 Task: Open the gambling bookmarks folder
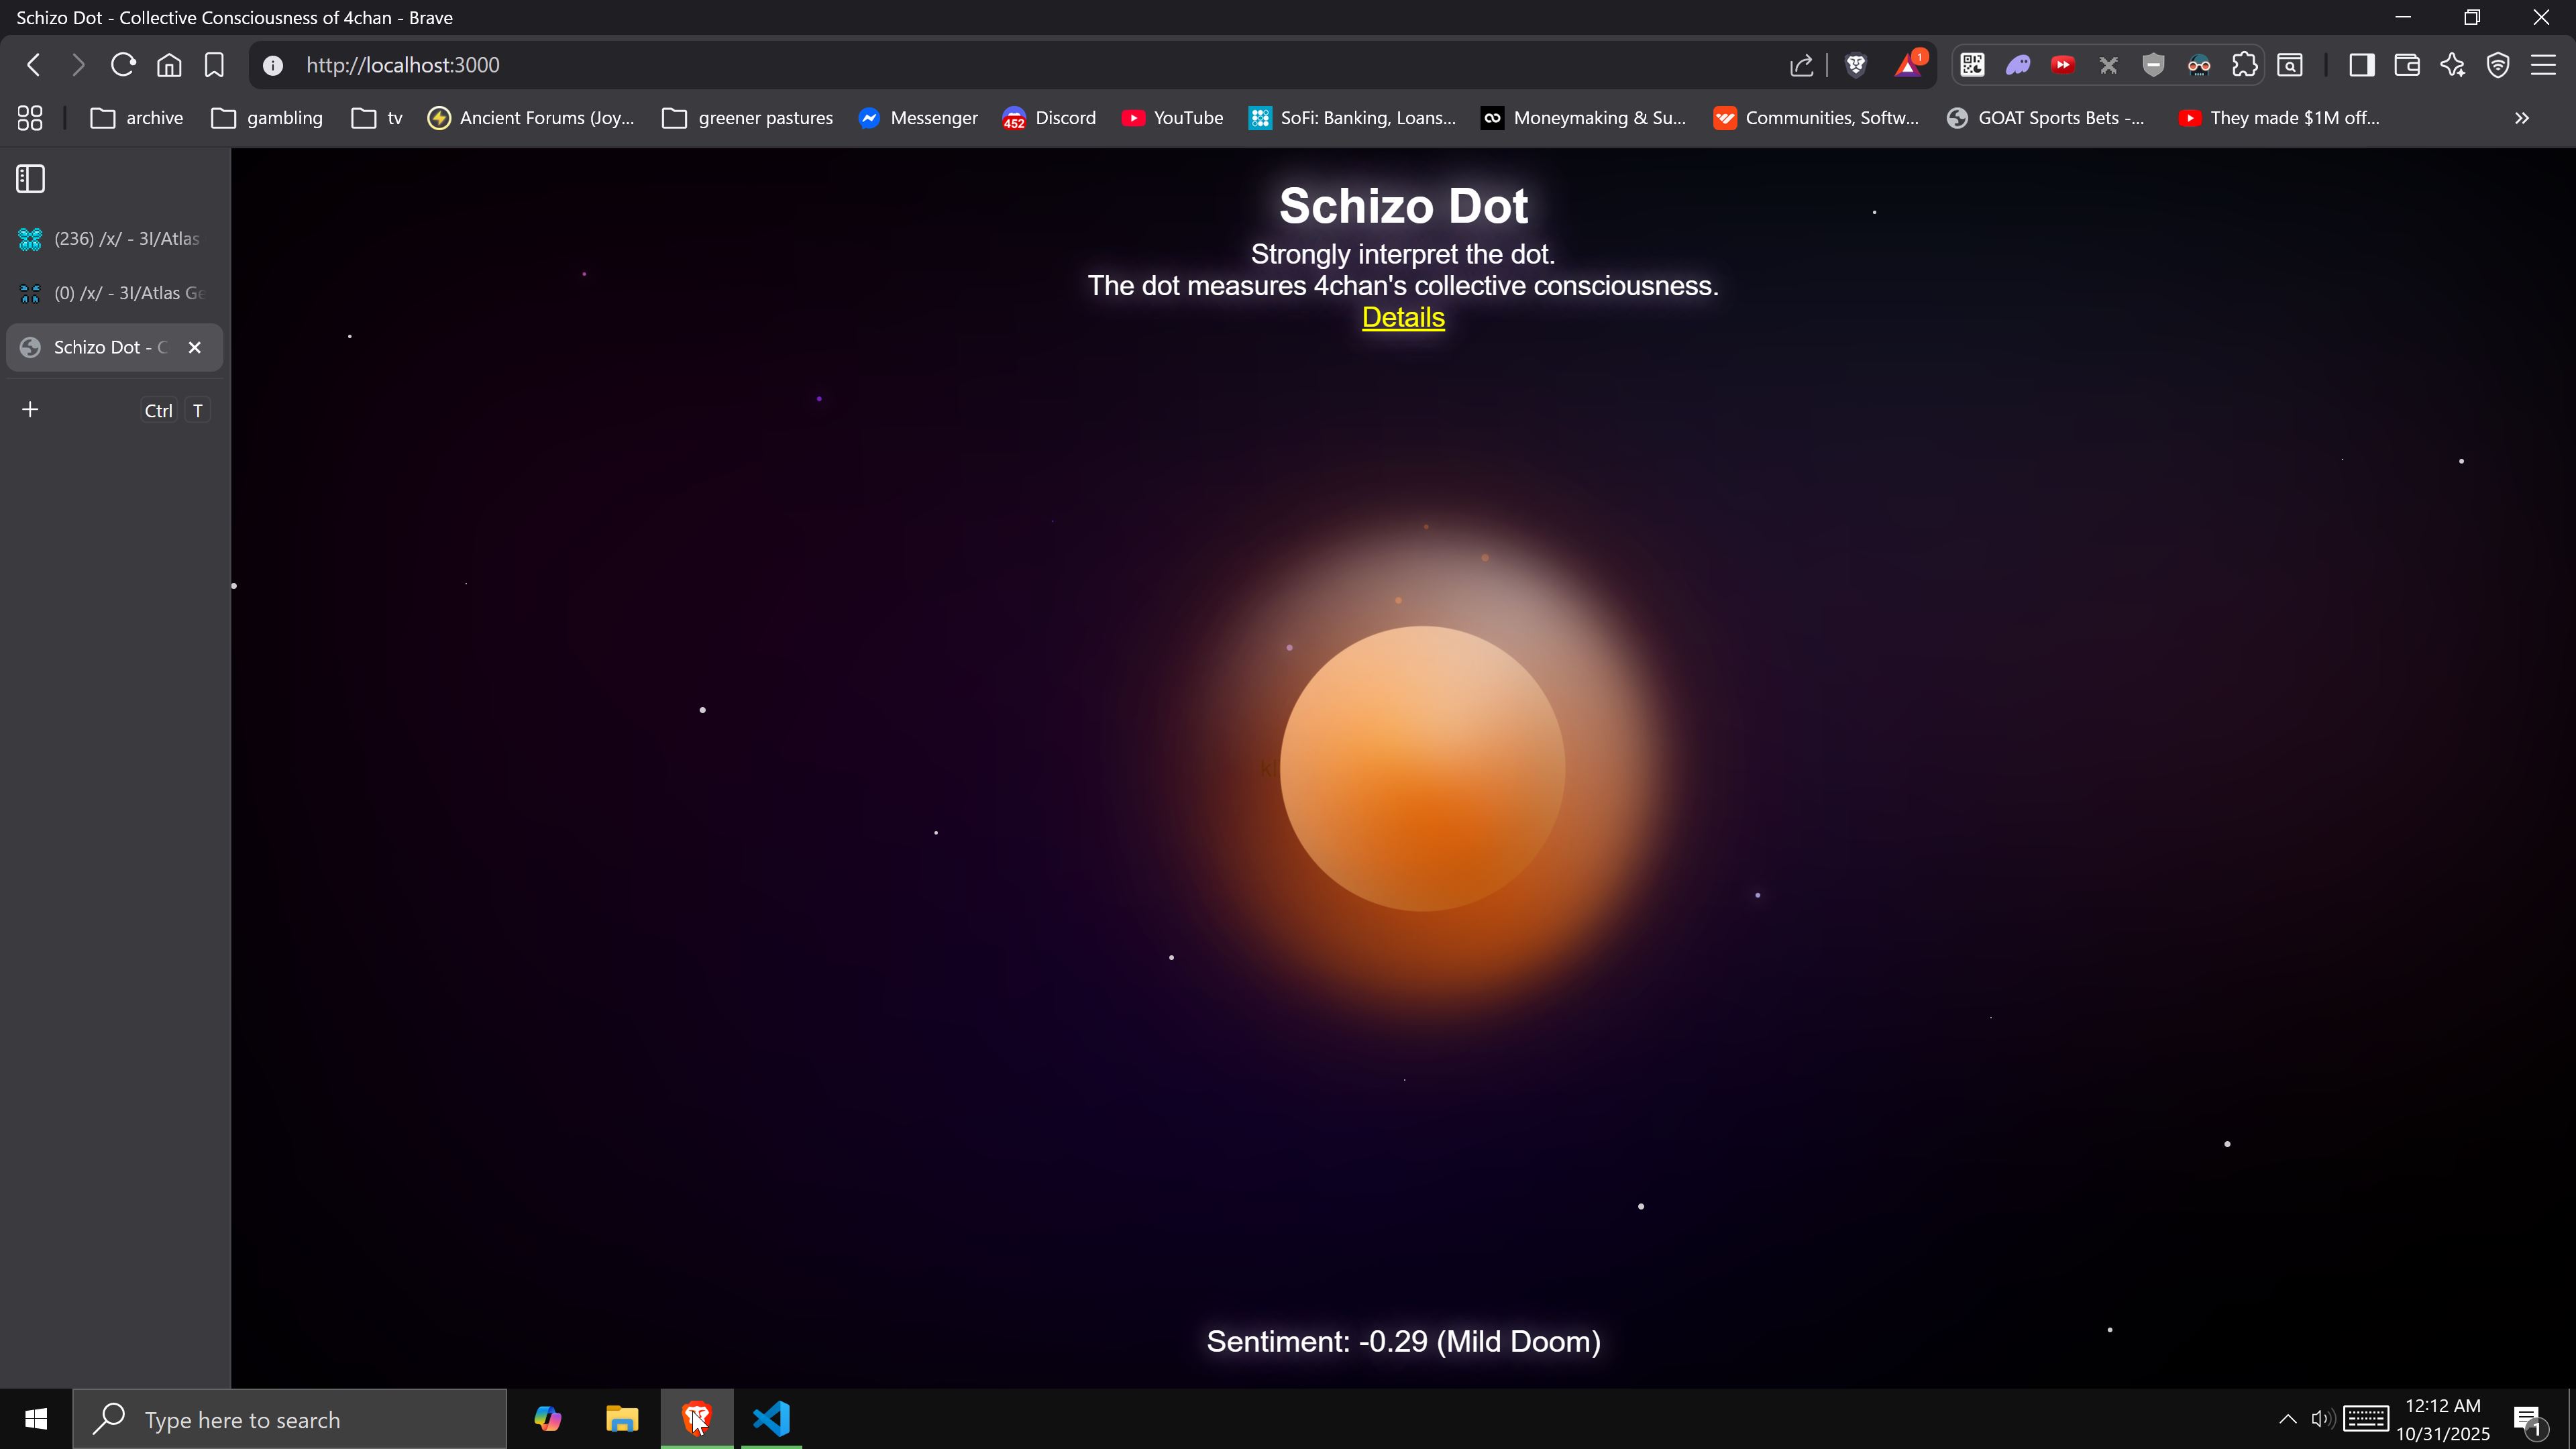pyautogui.click(x=267, y=118)
